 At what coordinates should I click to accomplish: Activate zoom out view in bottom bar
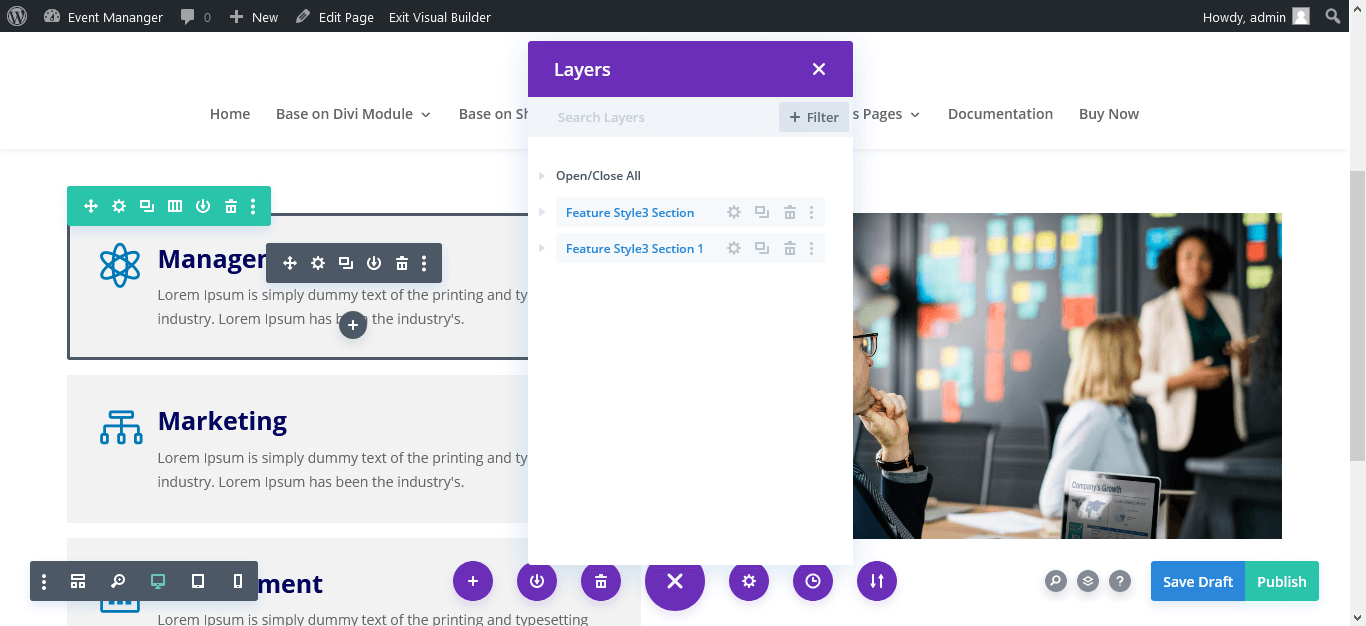[x=118, y=581]
